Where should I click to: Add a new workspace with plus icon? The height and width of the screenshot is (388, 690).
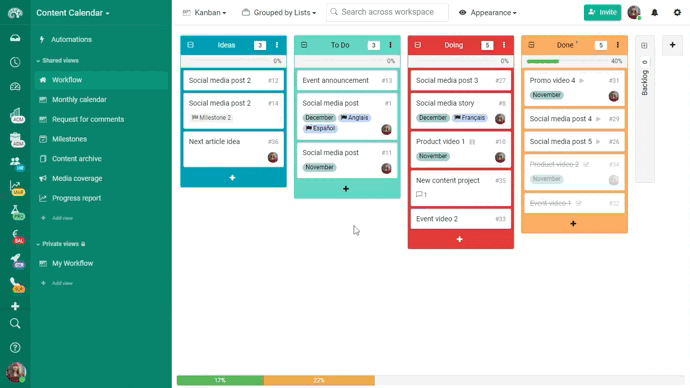tap(15, 306)
